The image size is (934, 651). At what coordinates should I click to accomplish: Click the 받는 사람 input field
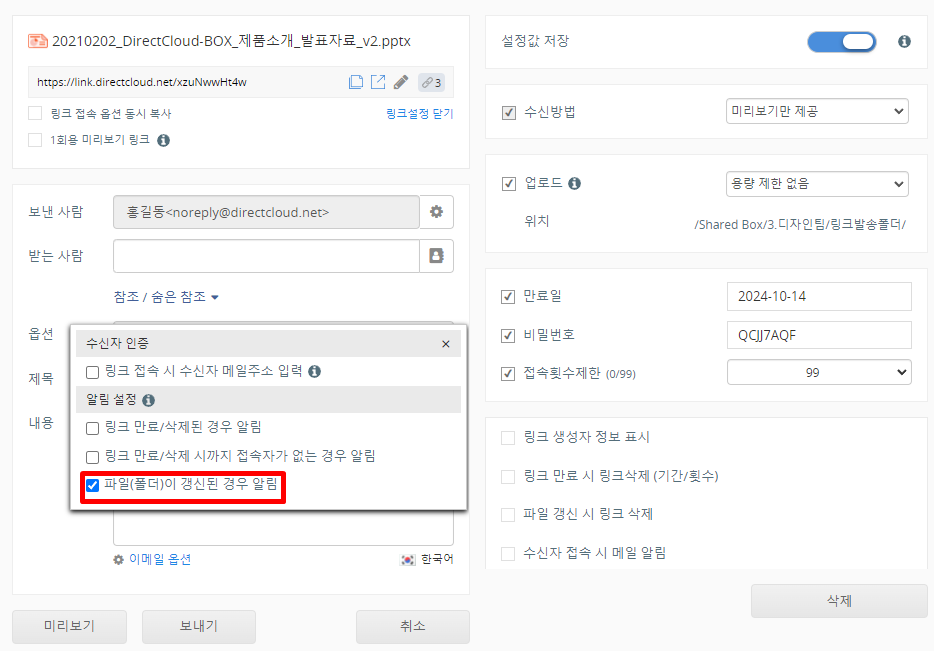pos(265,256)
